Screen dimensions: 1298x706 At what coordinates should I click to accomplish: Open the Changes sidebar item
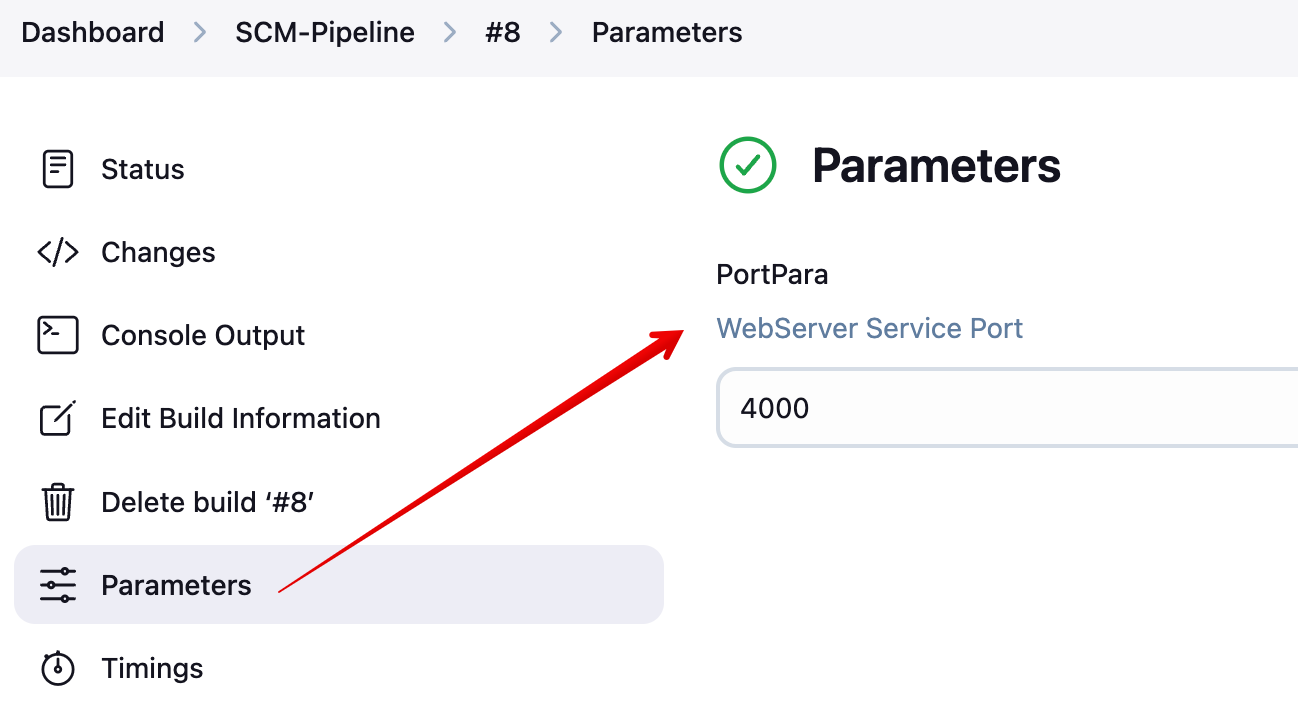pyautogui.click(x=158, y=253)
